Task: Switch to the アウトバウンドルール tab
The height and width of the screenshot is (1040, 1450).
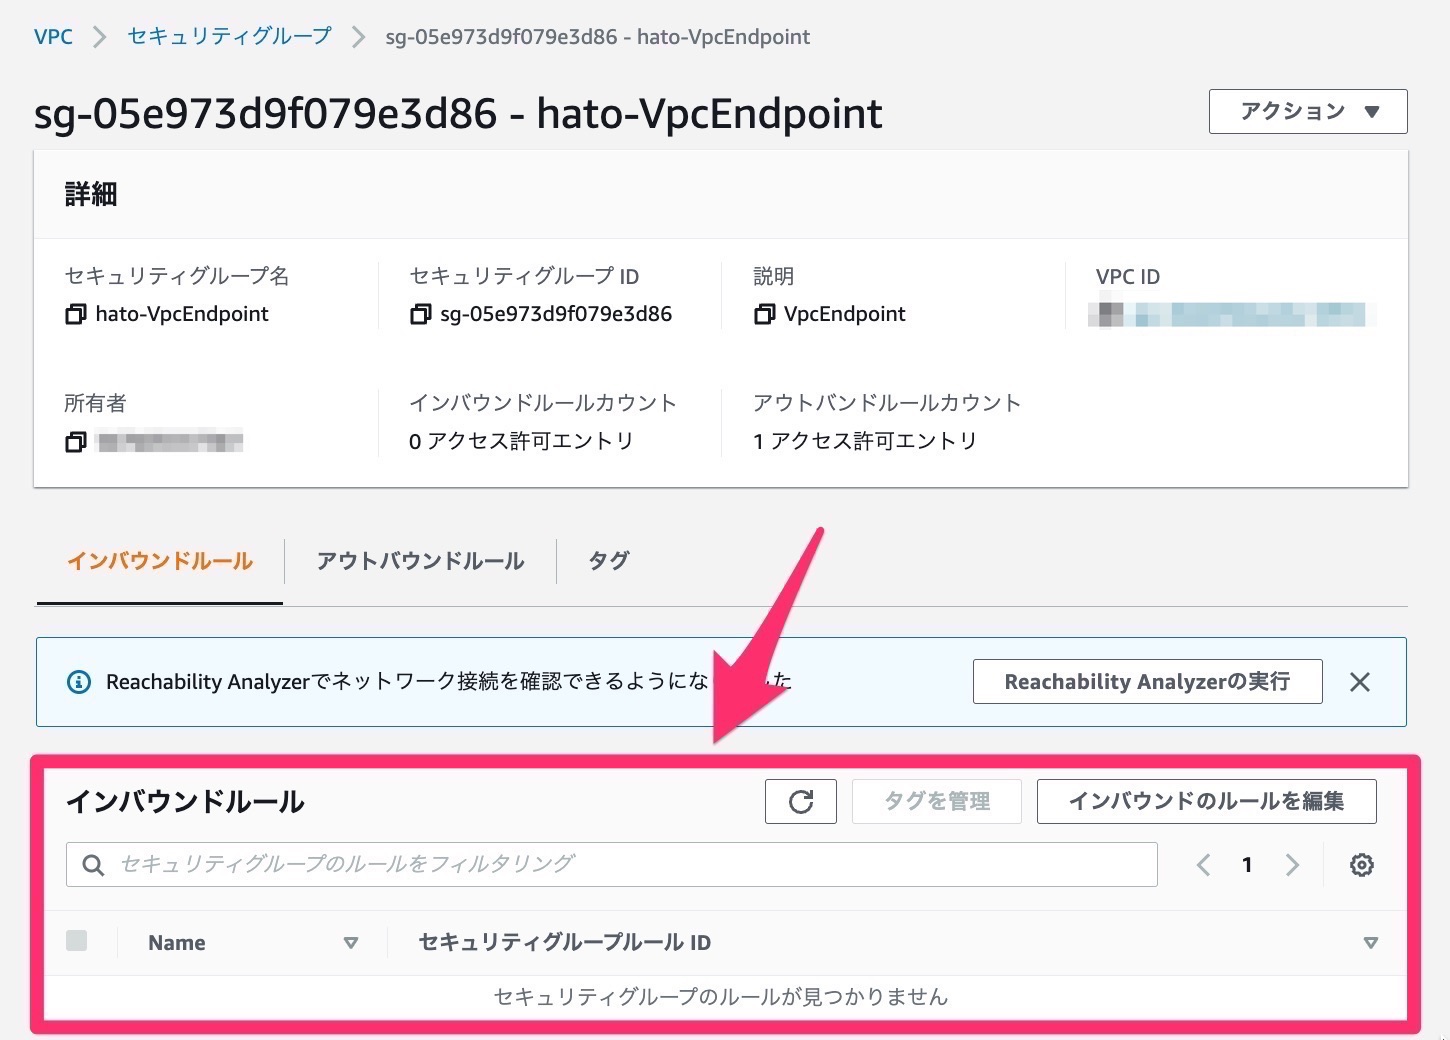Action: coord(419,561)
